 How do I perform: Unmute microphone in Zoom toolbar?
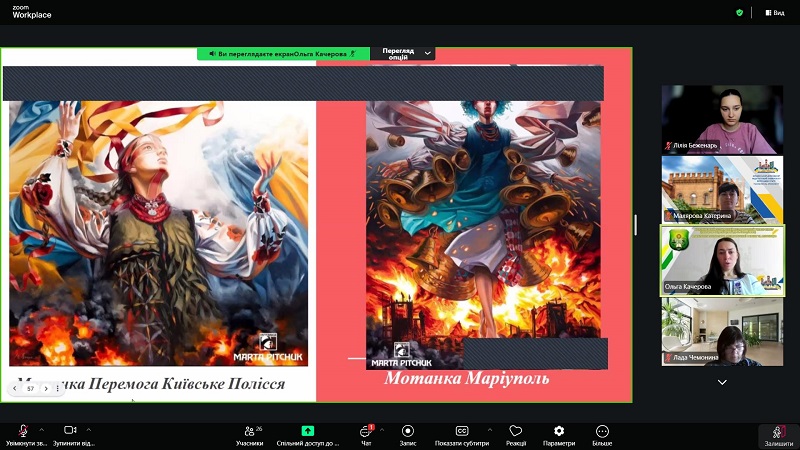(23, 435)
